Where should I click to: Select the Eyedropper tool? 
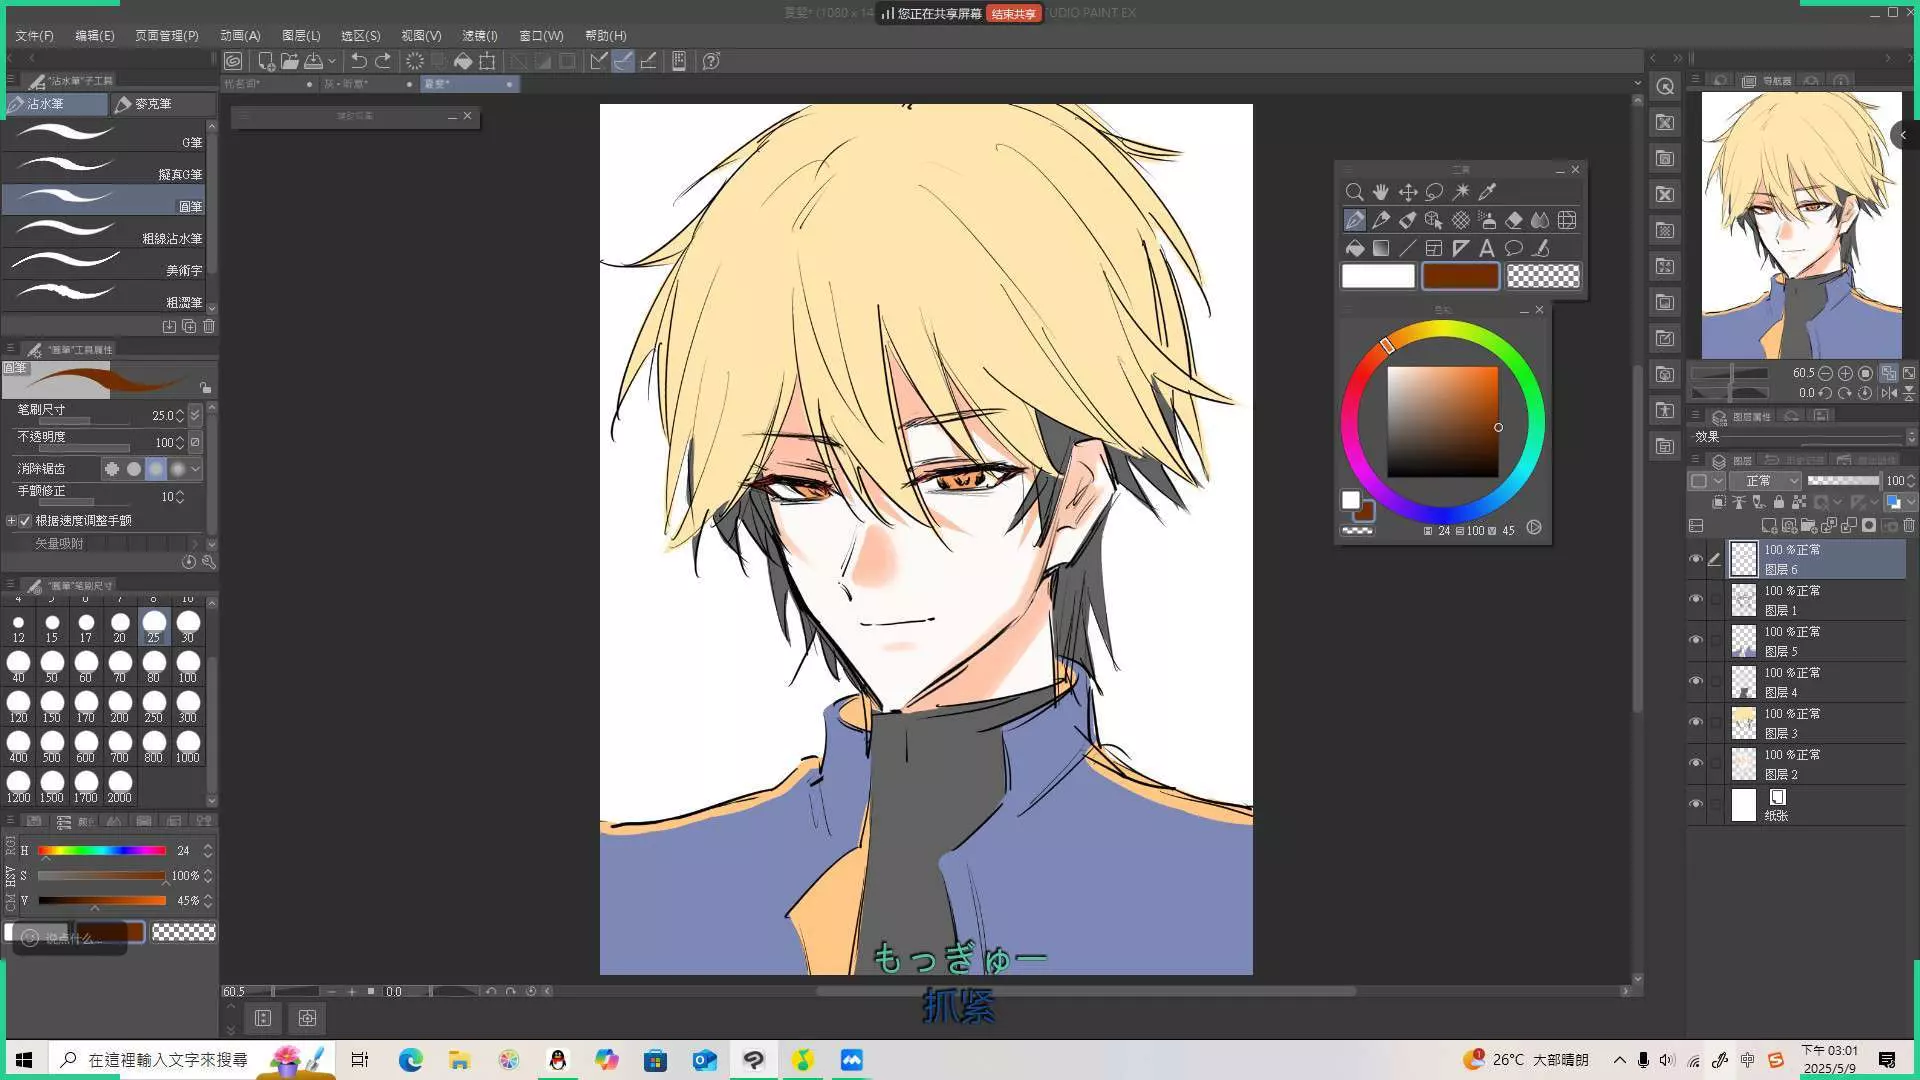pyautogui.click(x=1487, y=192)
